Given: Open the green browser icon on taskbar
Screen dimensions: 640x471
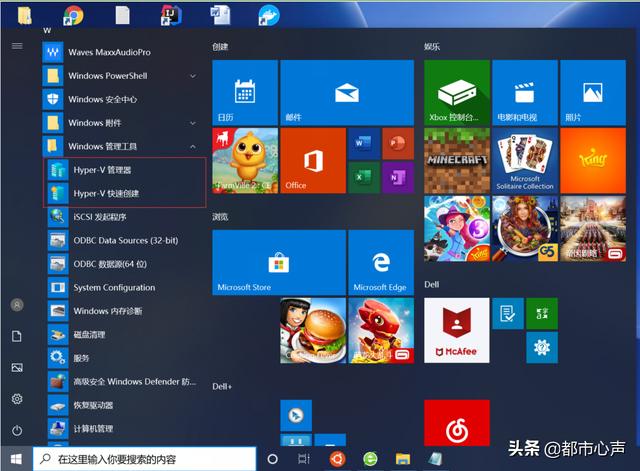Looking at the screenshot, I should click(x=370, y=459).
